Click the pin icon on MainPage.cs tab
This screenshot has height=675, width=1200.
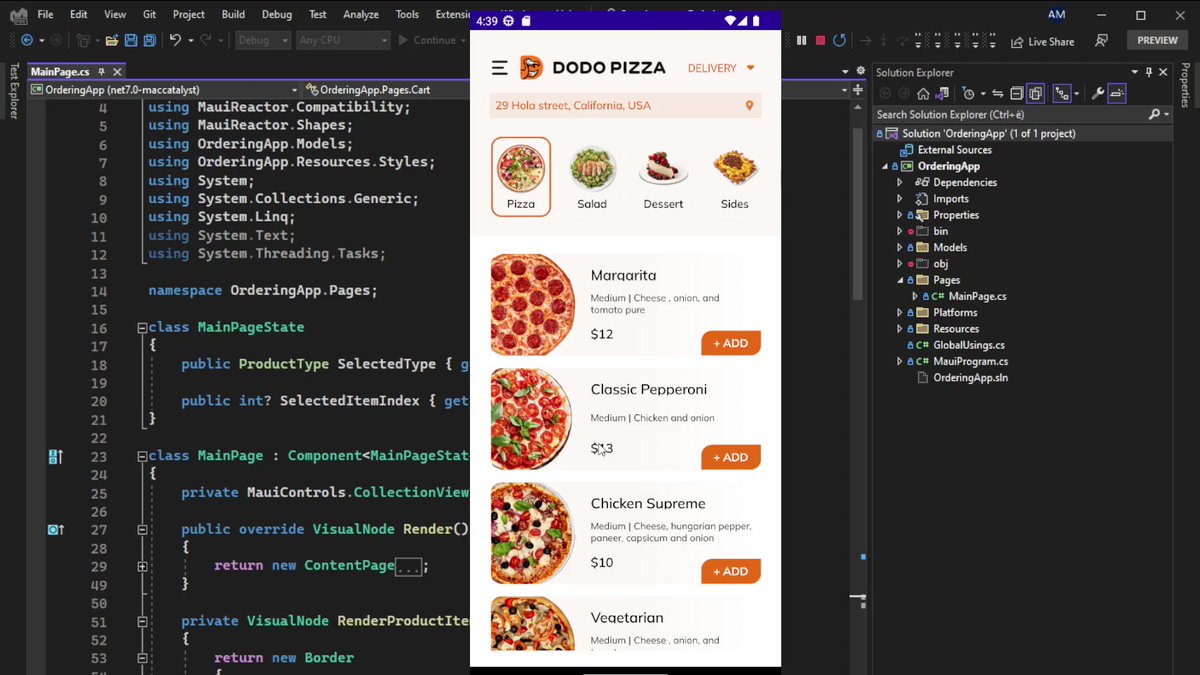[102, 72]
